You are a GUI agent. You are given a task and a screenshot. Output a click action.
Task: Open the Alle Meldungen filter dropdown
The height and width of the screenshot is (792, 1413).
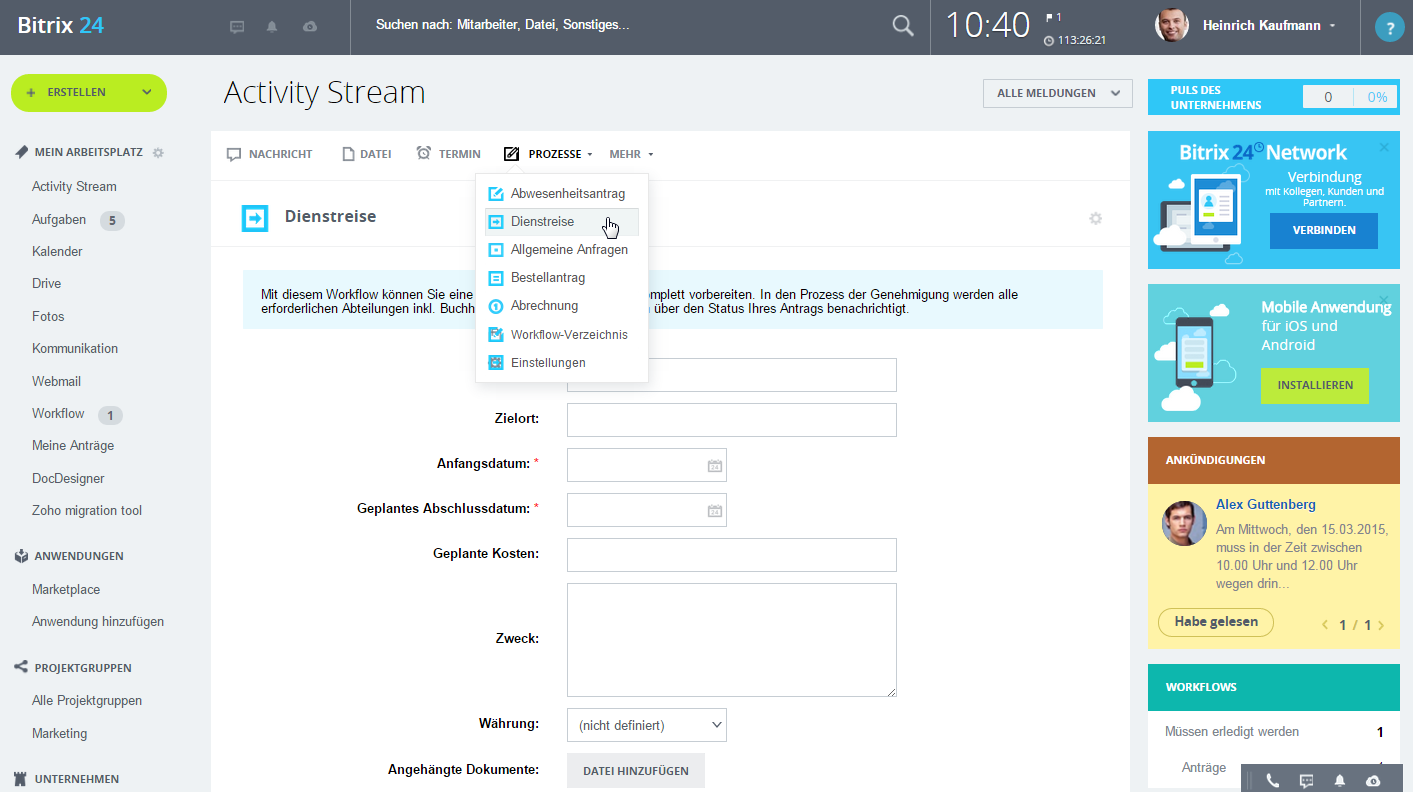pos(1056,92)
